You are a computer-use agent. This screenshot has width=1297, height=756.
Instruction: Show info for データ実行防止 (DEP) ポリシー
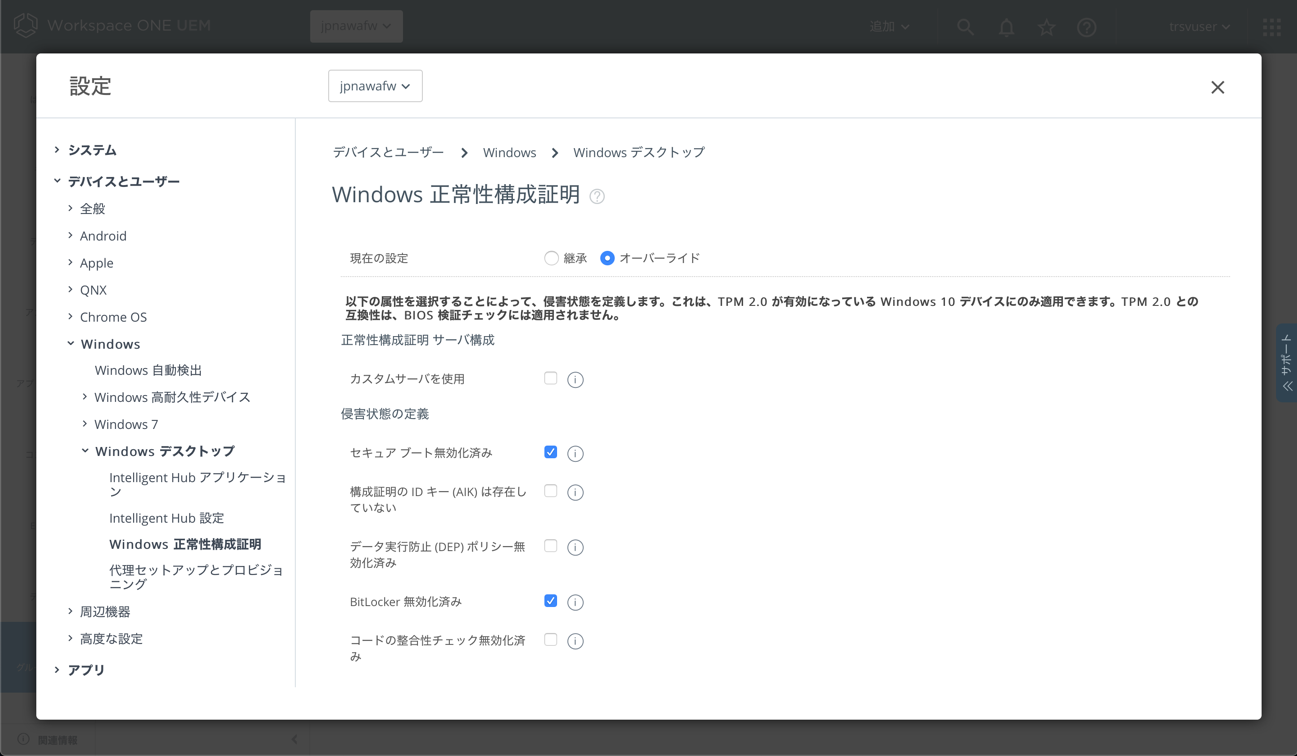click(575, 548)
